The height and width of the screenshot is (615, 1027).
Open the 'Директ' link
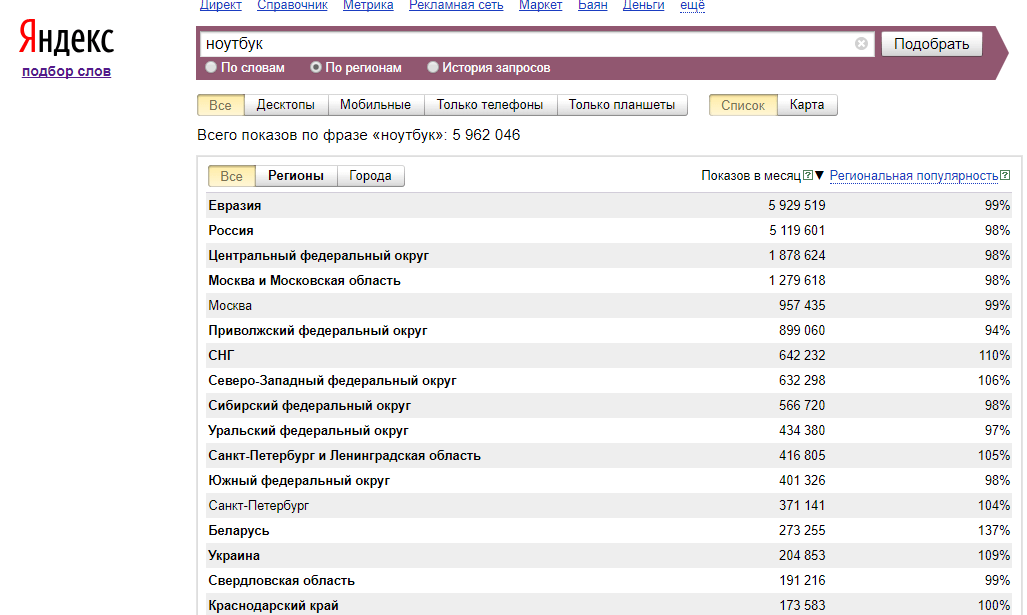[221, 5]
